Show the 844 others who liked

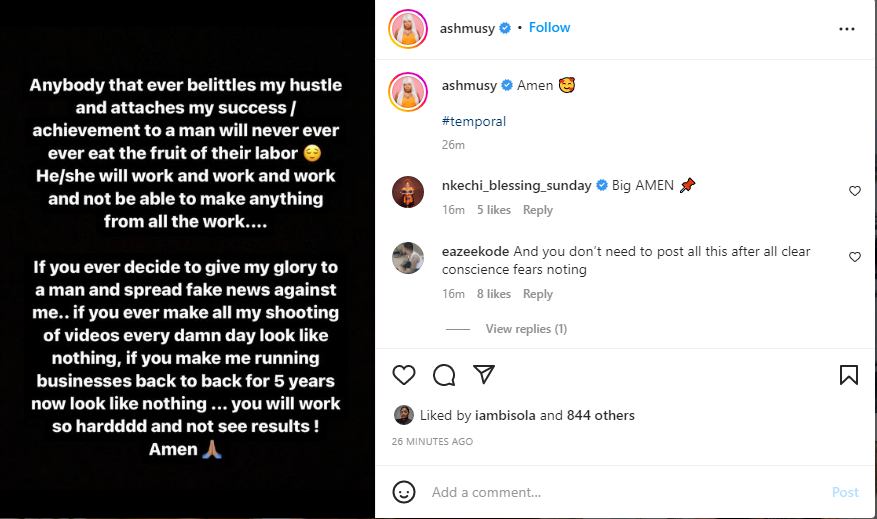601,415
